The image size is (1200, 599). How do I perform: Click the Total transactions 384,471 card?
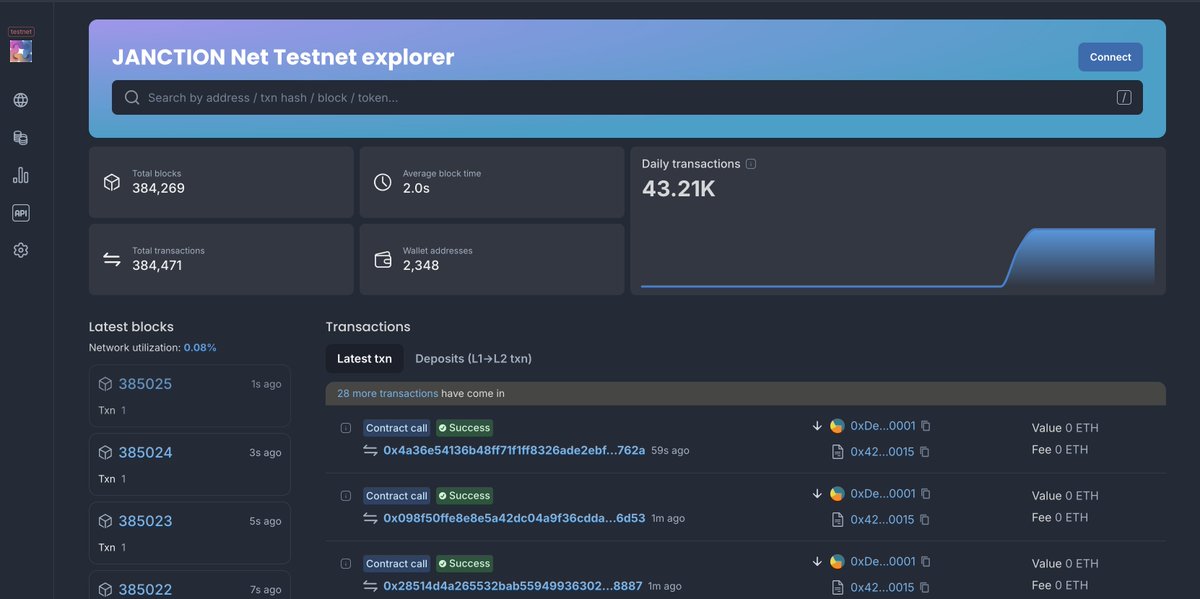pos(221,259)
